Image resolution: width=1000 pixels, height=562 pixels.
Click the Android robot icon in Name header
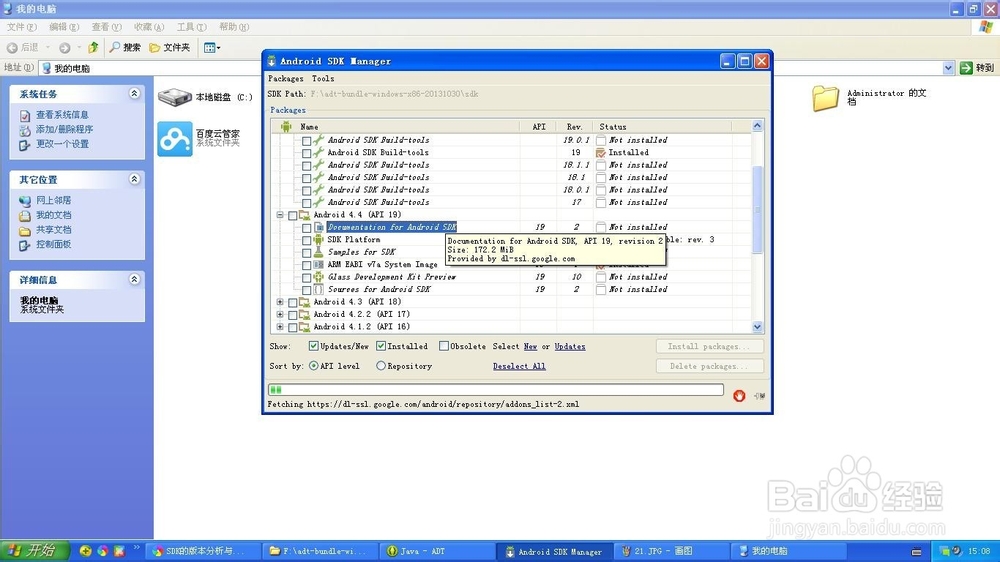[286, 126]
